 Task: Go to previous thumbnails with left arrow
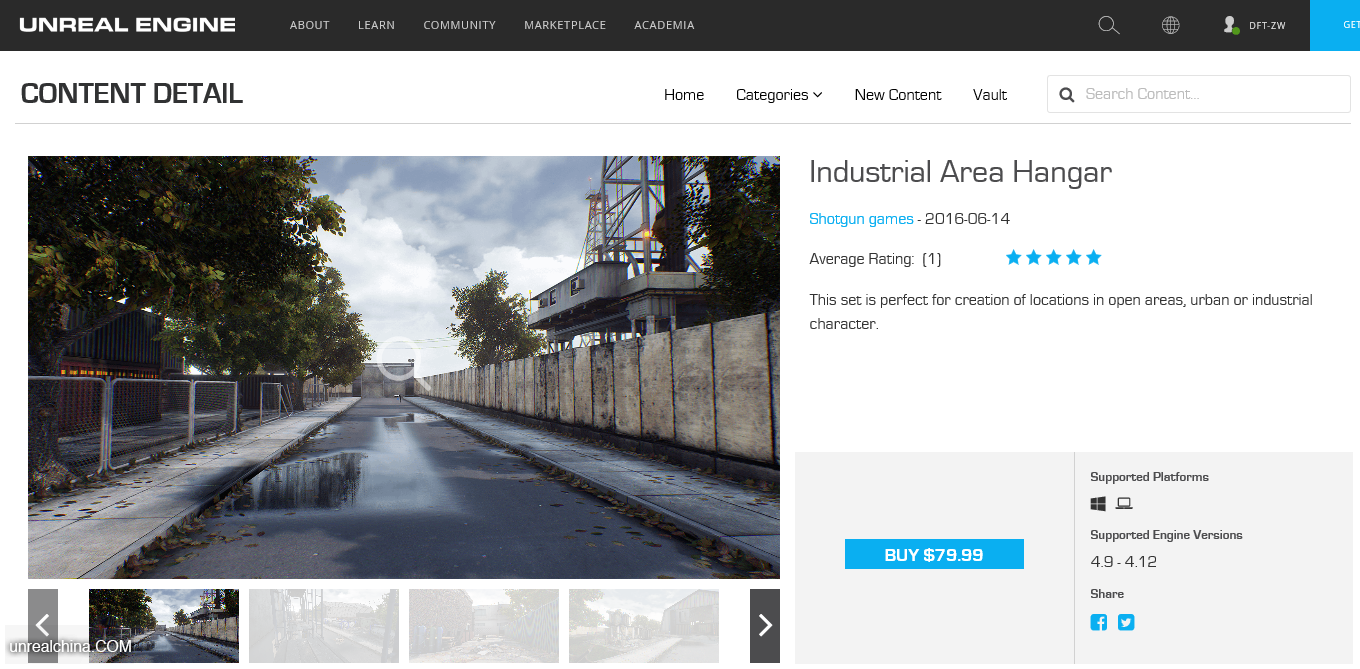point(43,626)
